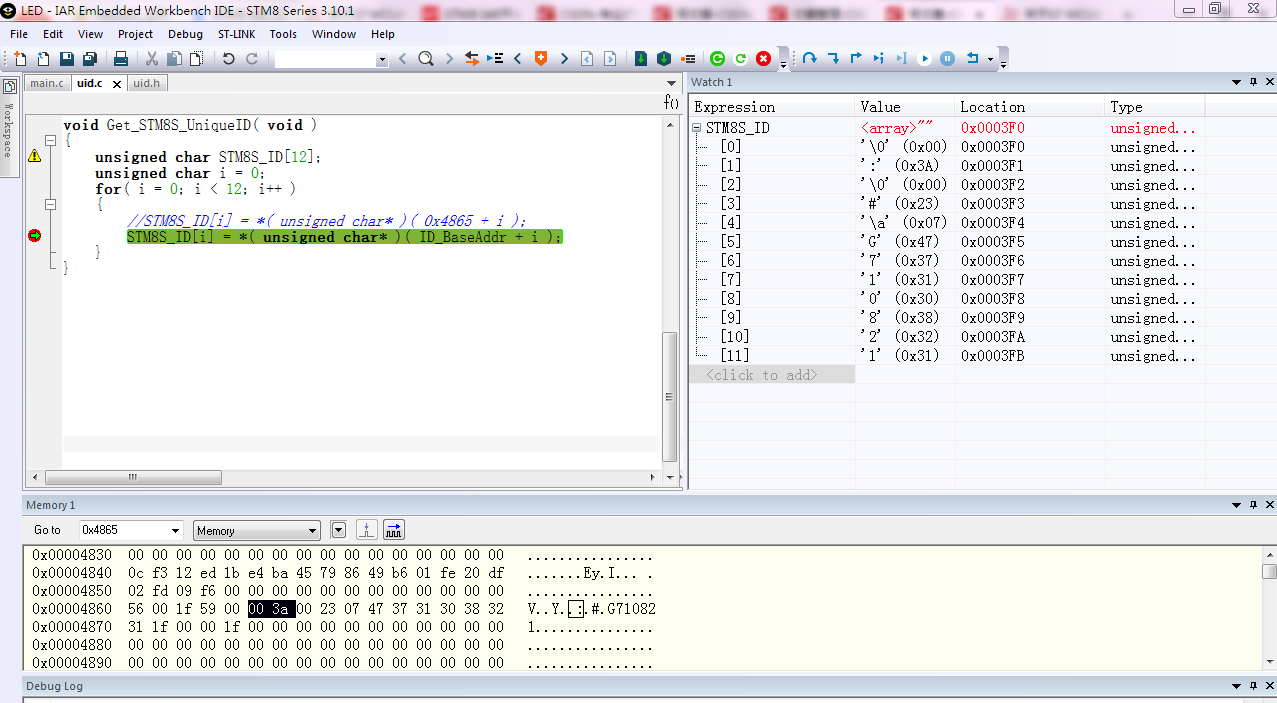Viewport: 1277px width, 703px height.
Task: Open the Go to address dropdown in Memory
Action: pyautogui.click(x=176, y=530)
